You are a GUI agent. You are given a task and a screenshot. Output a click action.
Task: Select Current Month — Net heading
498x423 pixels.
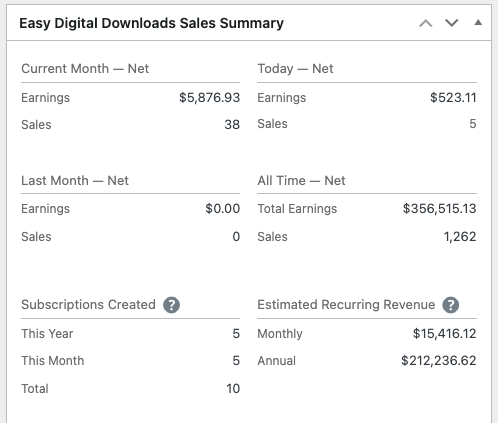85,69
